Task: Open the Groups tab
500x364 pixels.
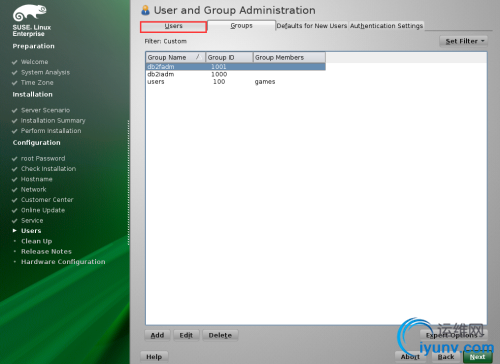Action: pyautogui.click(x=241, y=26)
